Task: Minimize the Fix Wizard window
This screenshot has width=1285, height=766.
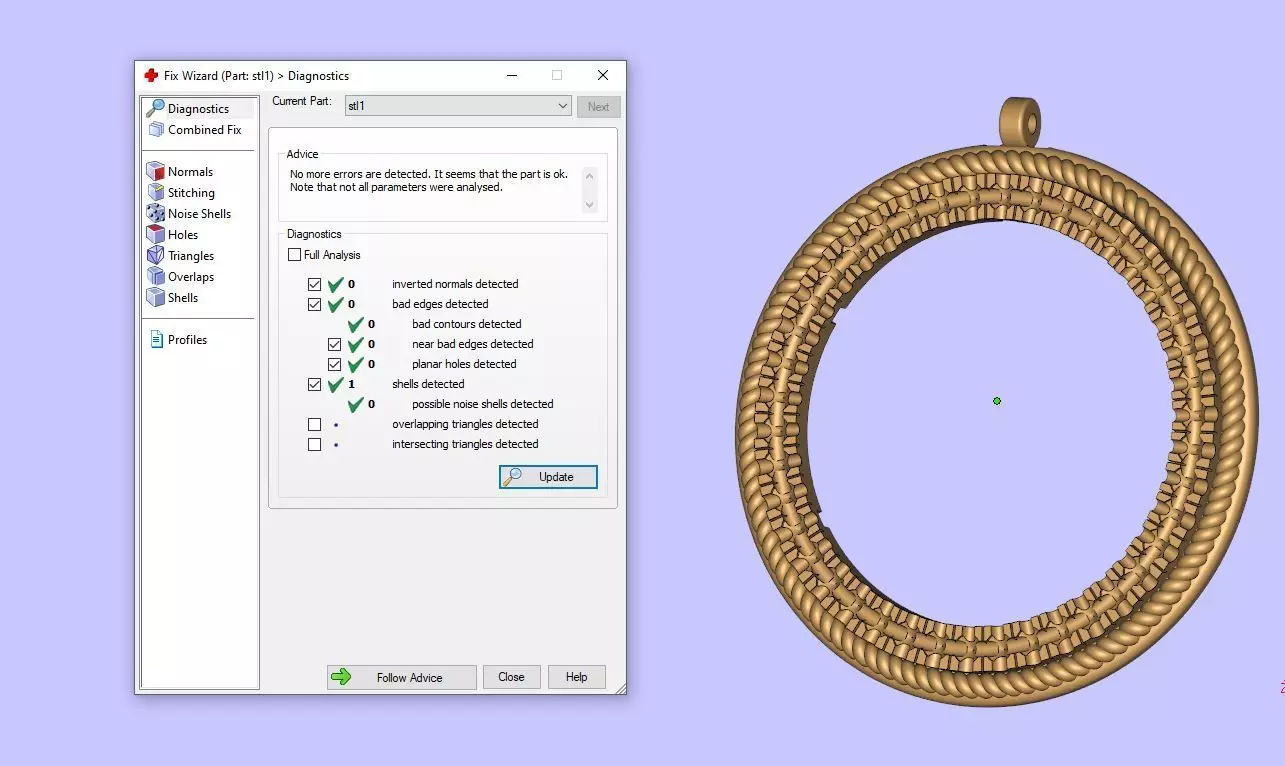Action: tap(512, 75)
